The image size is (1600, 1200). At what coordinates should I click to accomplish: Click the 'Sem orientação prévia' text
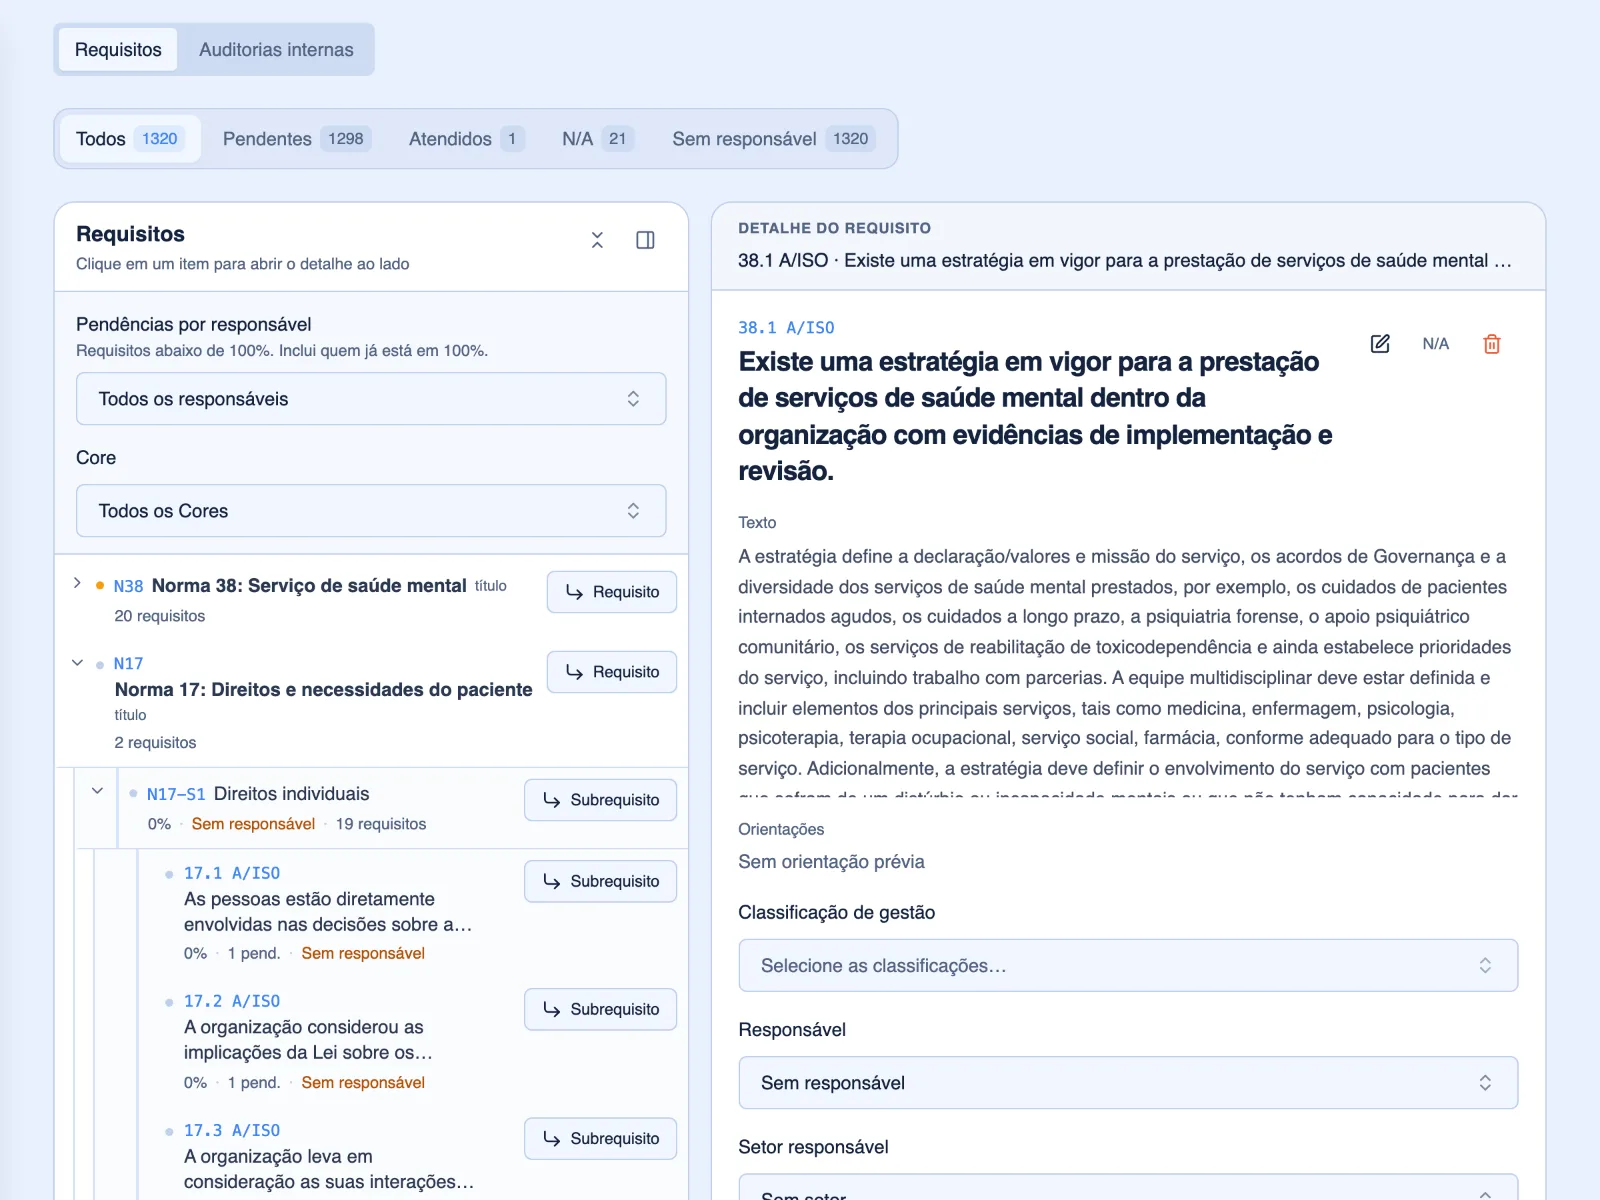[831, 862]
